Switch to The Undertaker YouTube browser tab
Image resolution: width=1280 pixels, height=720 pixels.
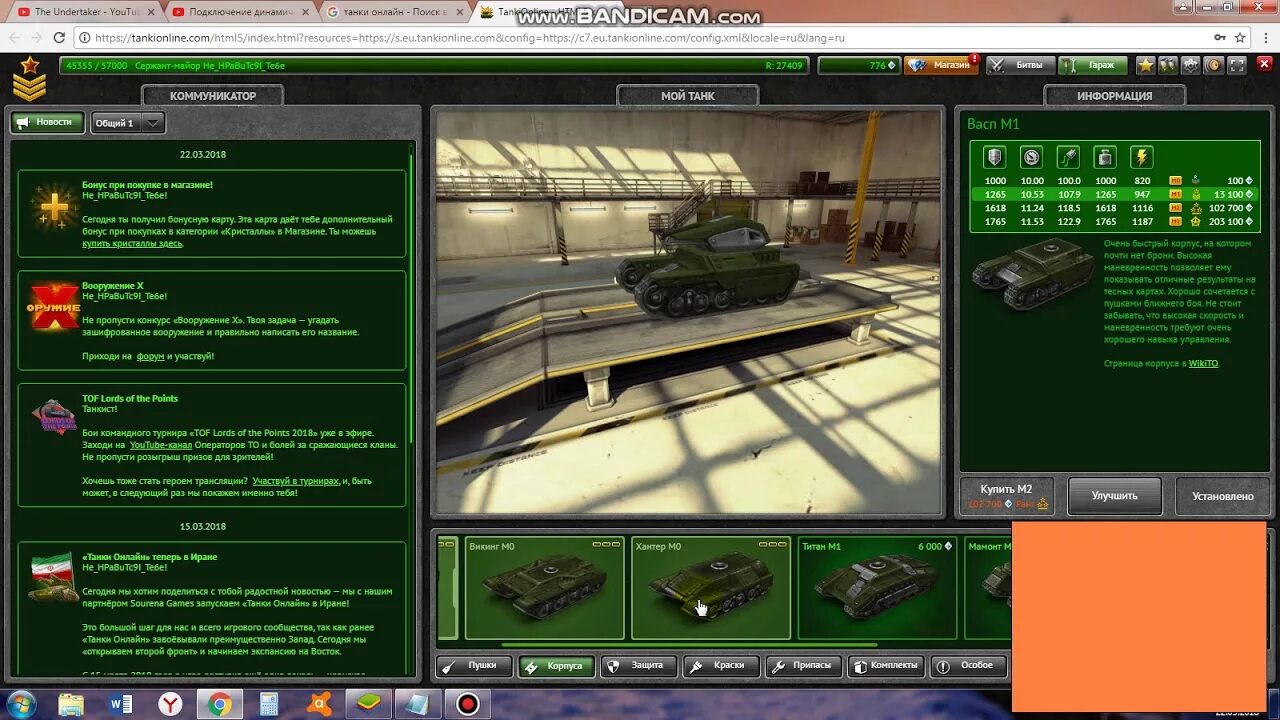click(88, 12)
